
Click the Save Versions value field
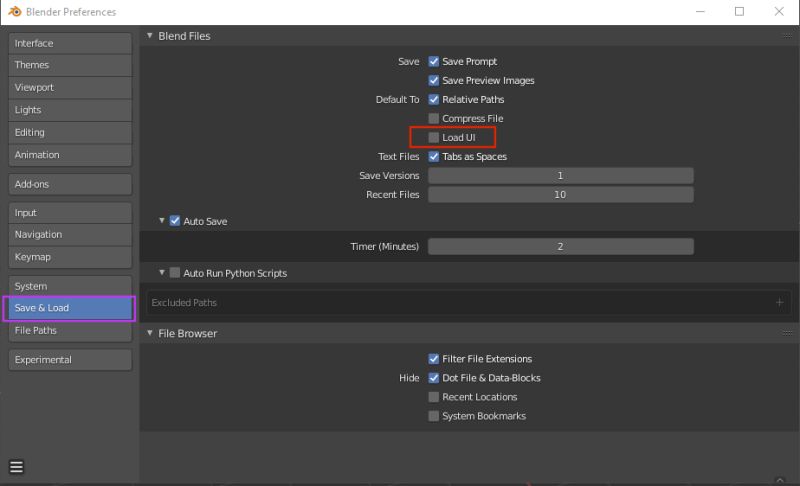point(561,175)
